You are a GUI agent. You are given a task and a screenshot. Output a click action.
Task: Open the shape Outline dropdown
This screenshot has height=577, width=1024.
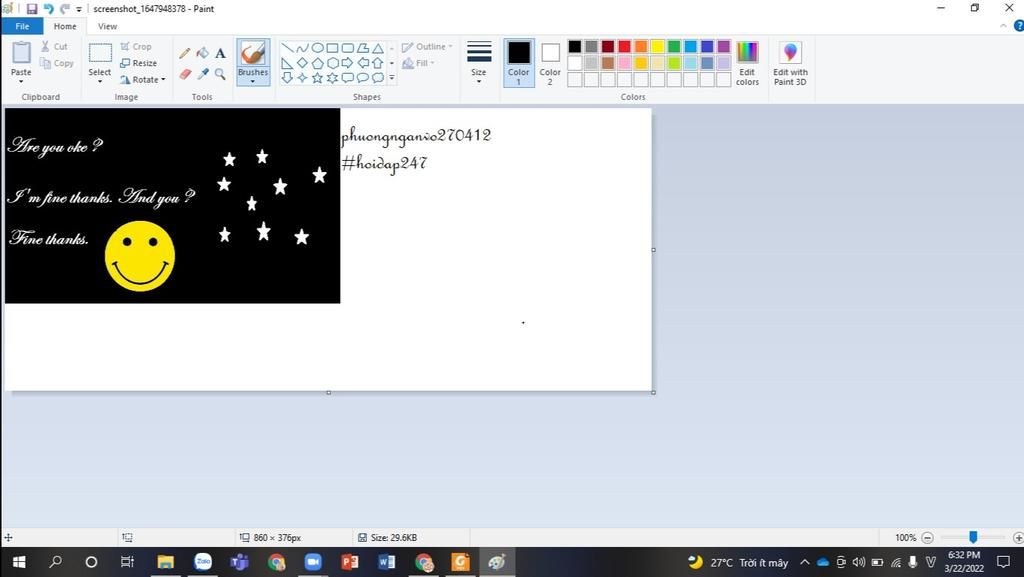[x=427, y=46]
